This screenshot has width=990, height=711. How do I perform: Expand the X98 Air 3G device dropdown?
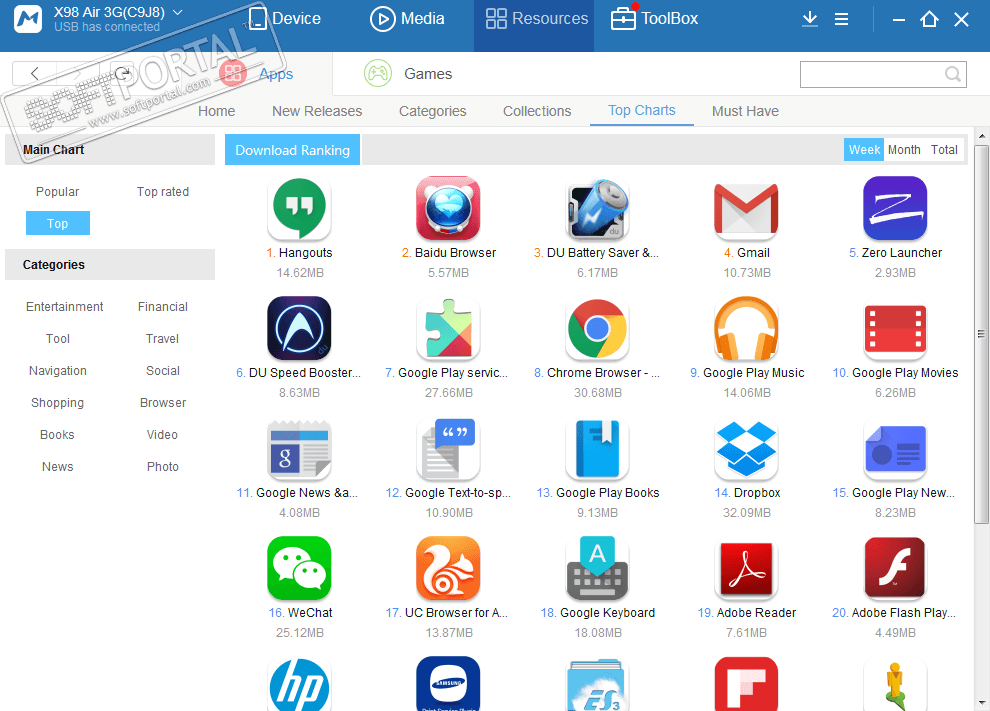click(178, 12)
